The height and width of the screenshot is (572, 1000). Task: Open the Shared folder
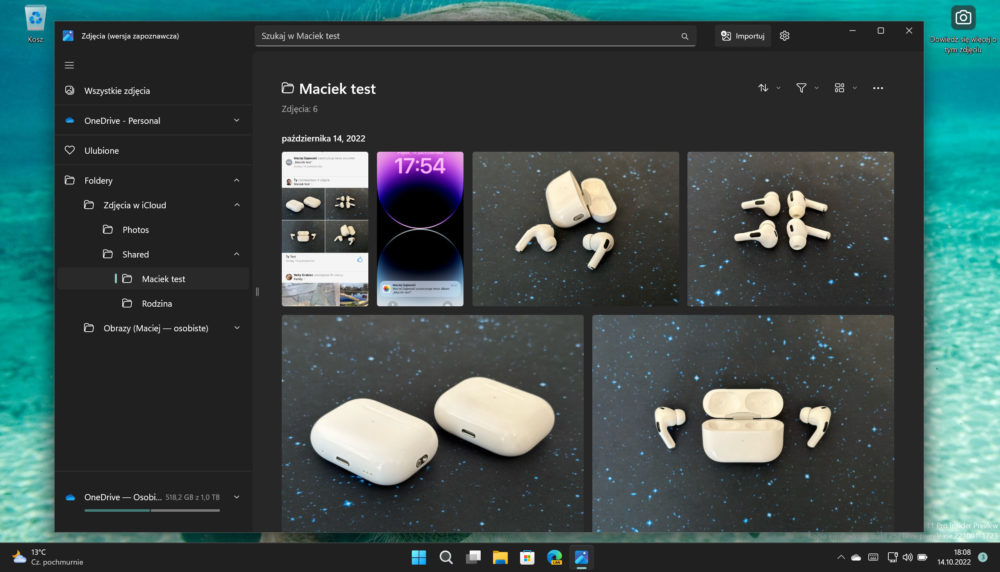pyautogui.click(x=153, y=254)
